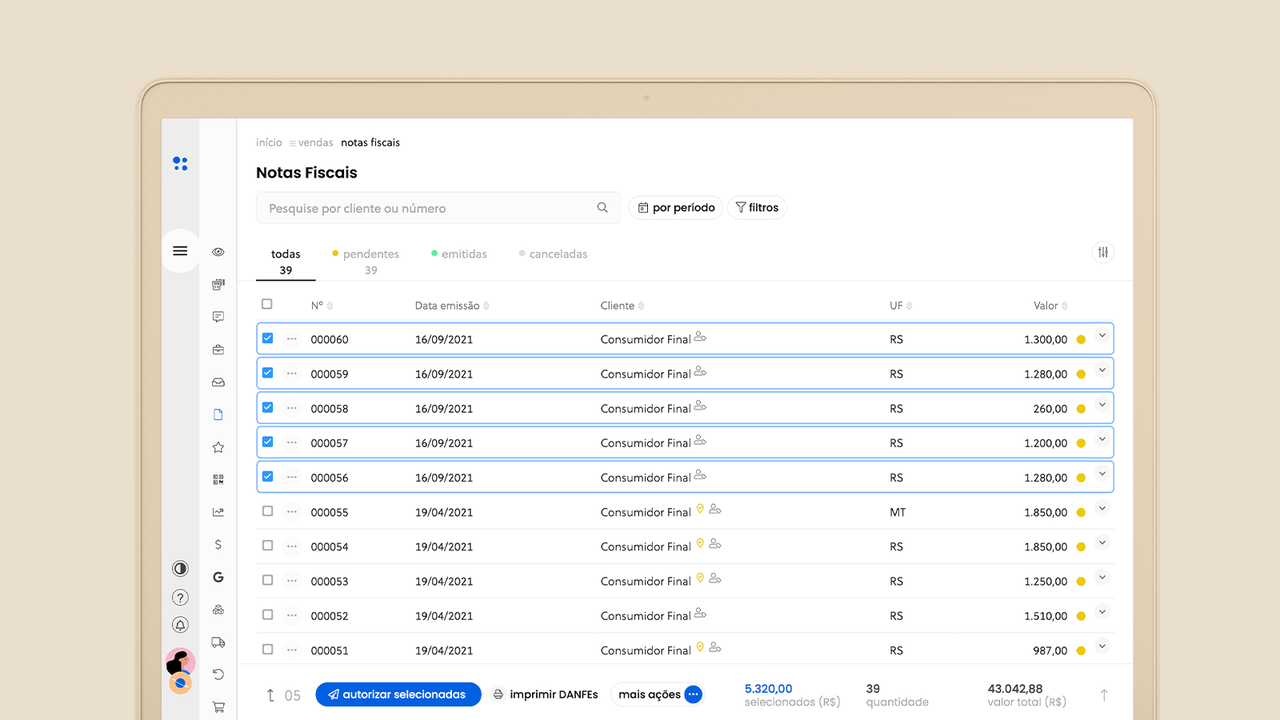
Task: Uncheck the checkbox for note 000058
Action: click(267, 407)
